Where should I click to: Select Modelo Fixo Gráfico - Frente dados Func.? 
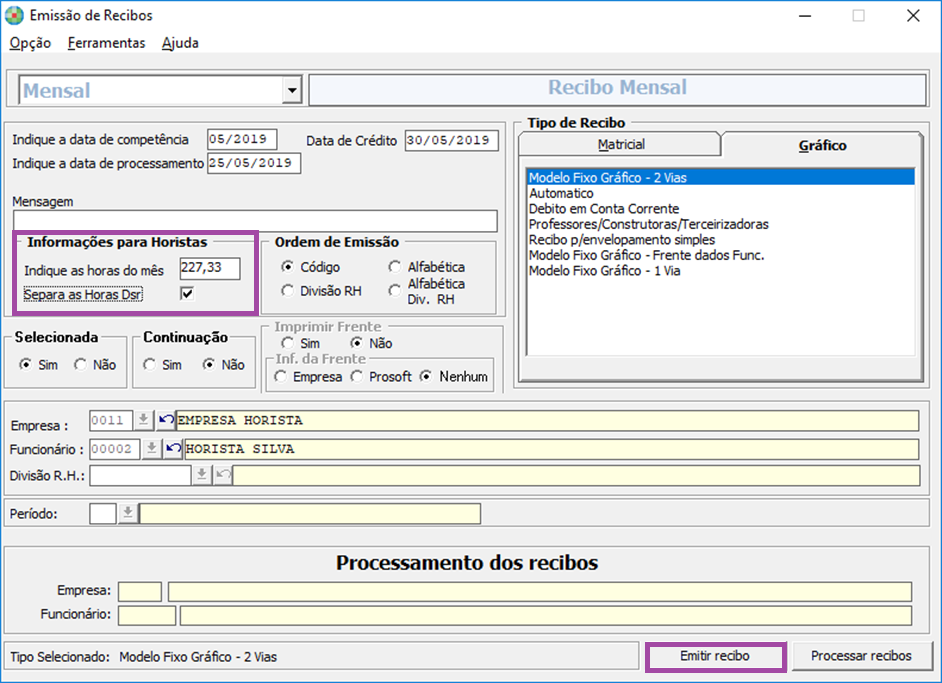720,255
